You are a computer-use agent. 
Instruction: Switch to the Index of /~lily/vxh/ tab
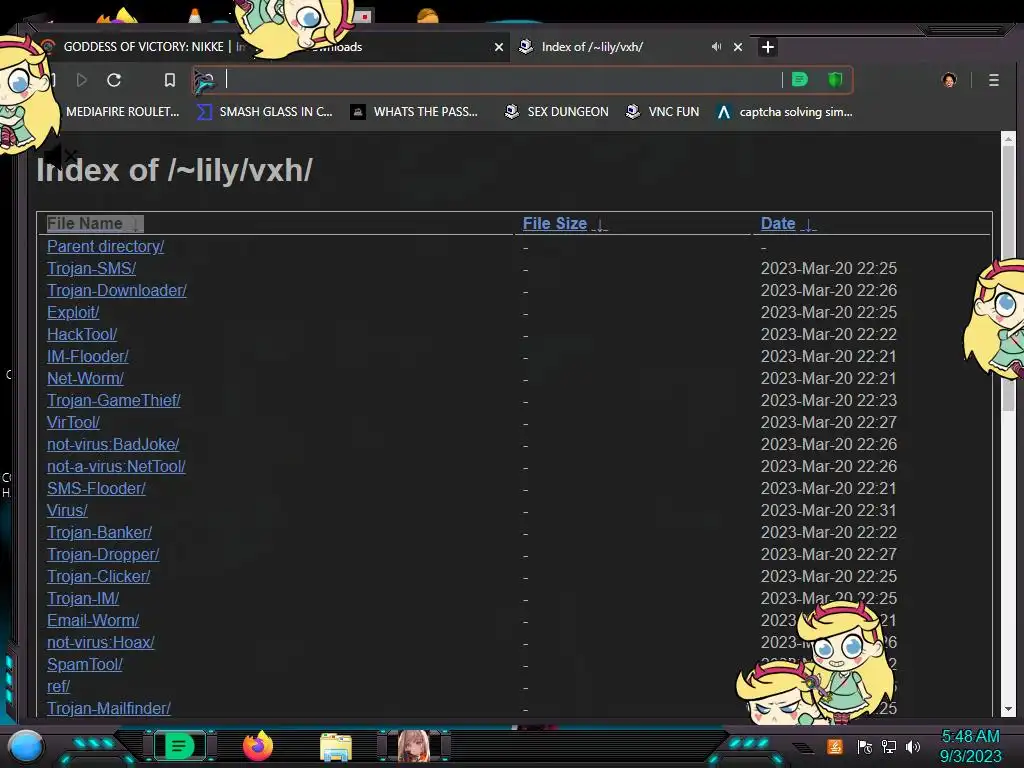tap(630, 47)
